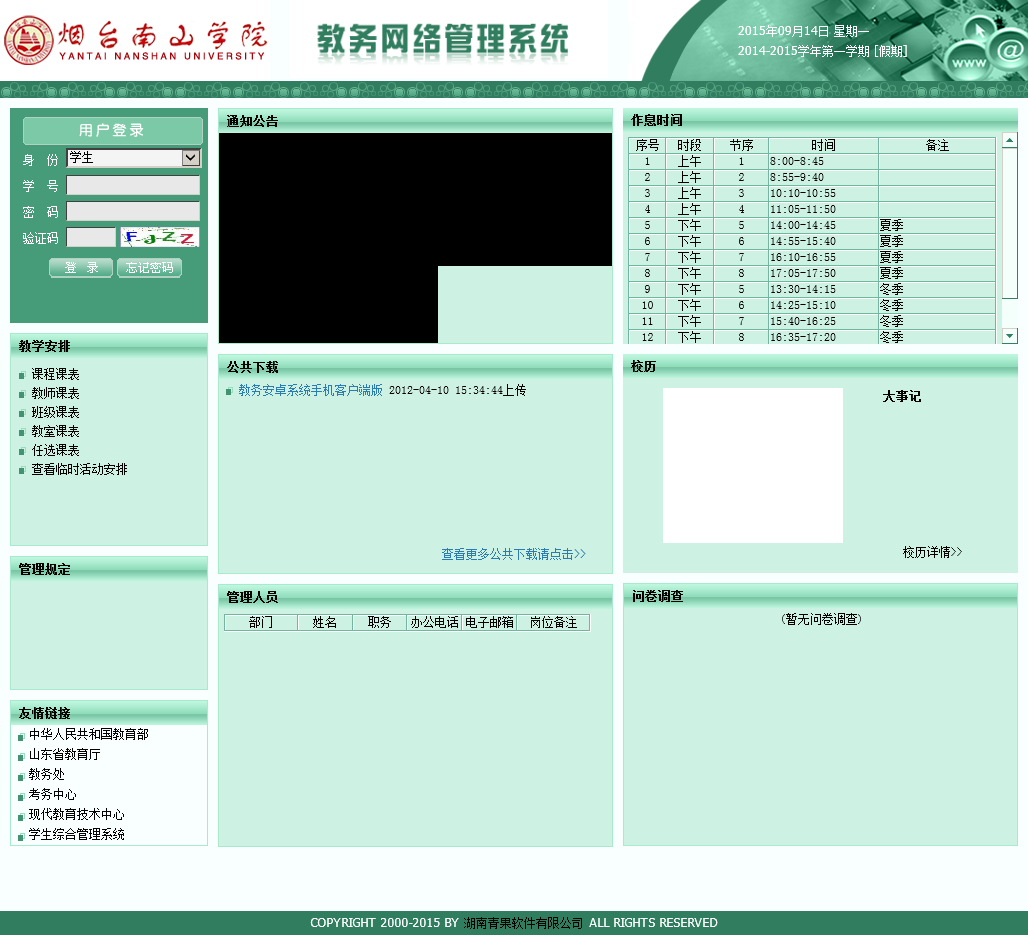Visit 山东省教育厅 link
The image size is (1028, 935).
coord(64,754)
